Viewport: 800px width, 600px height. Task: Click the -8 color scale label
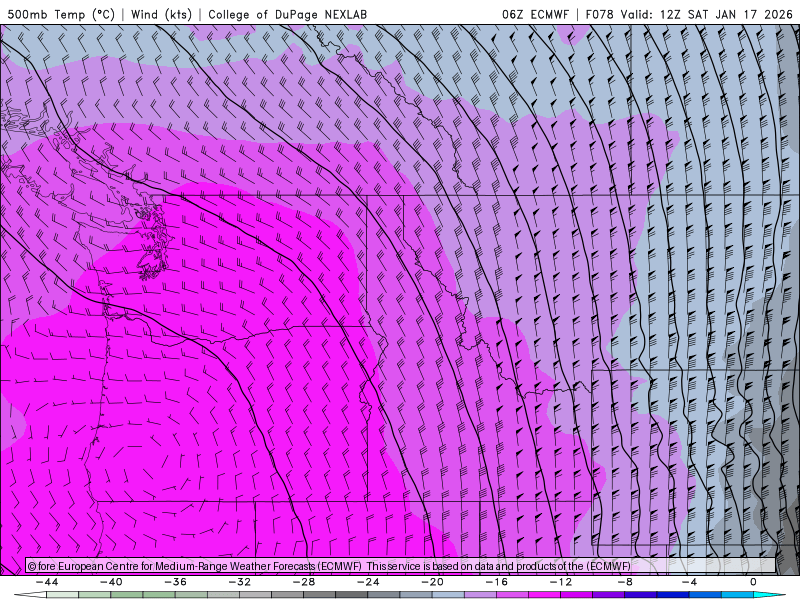[625, 582]
